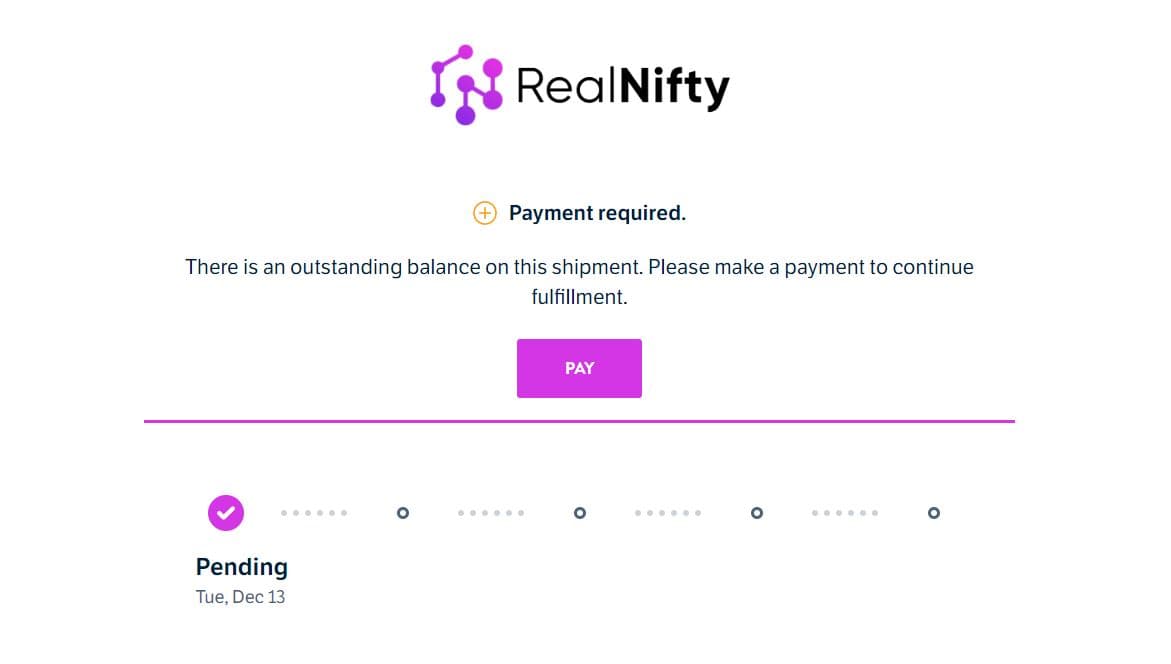Click the Payment required heading
The image size is (1171, 664).
pos(597,213)
